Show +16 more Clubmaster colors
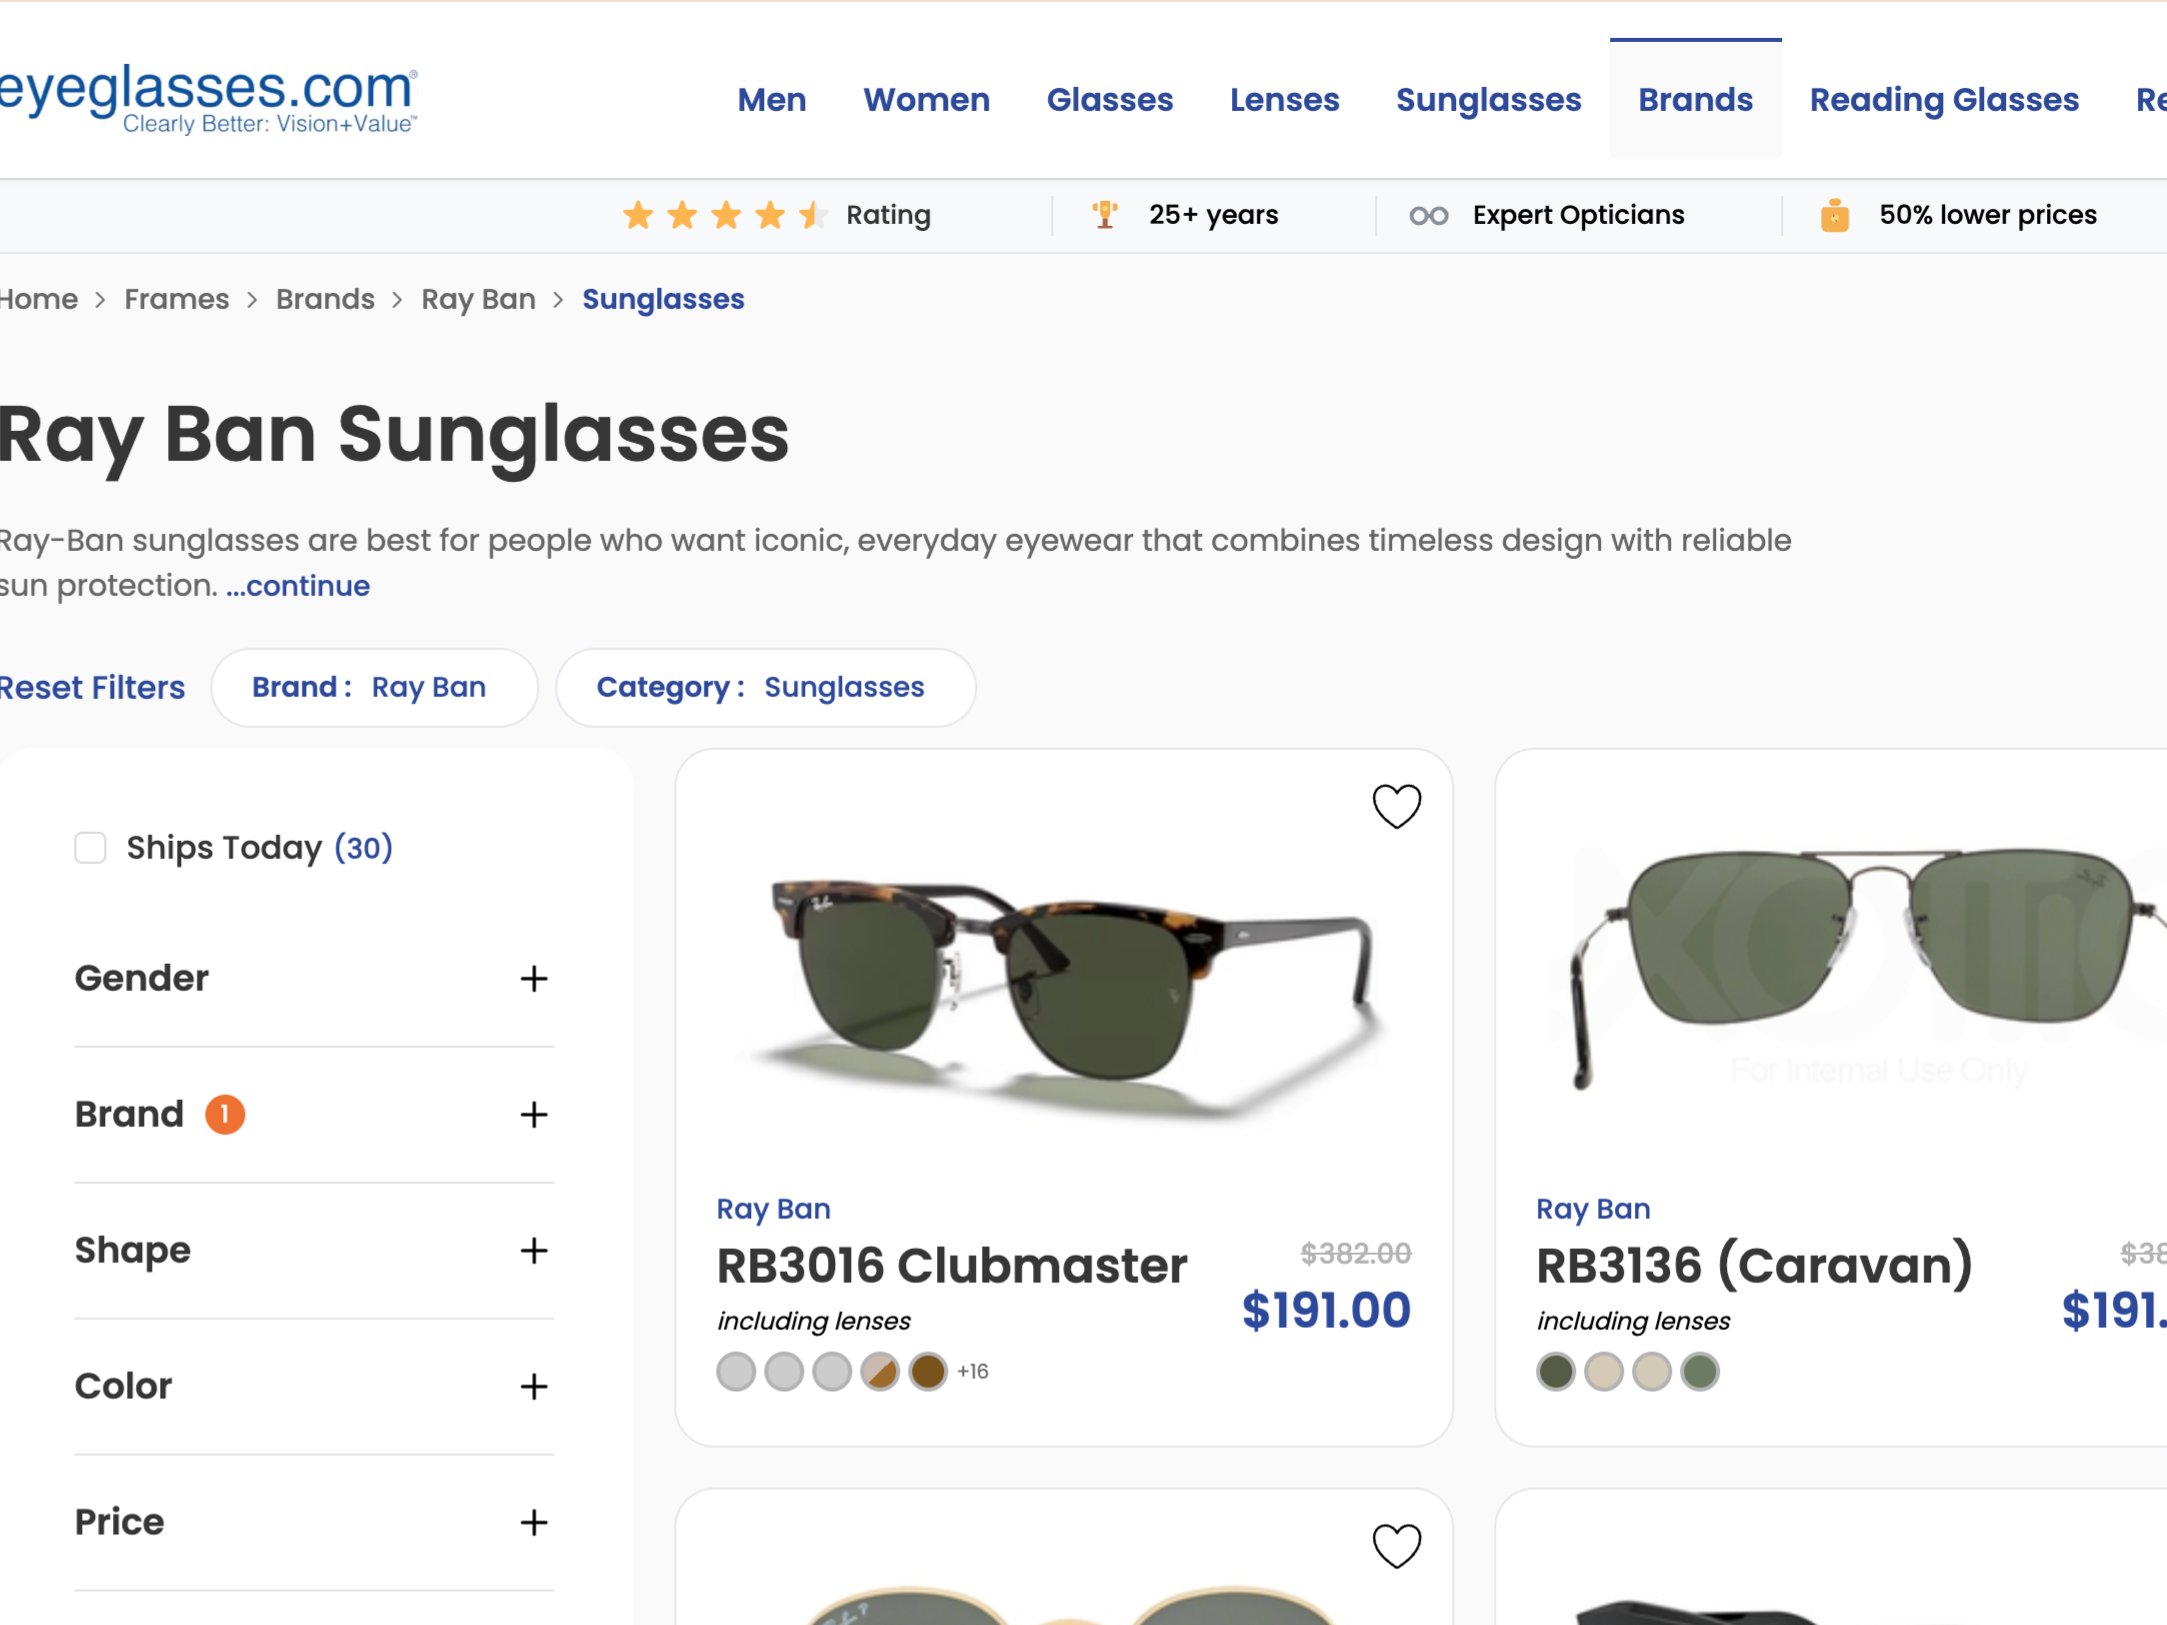This screenshot has width=2167, height=1625. click(x=973, y=1372)
